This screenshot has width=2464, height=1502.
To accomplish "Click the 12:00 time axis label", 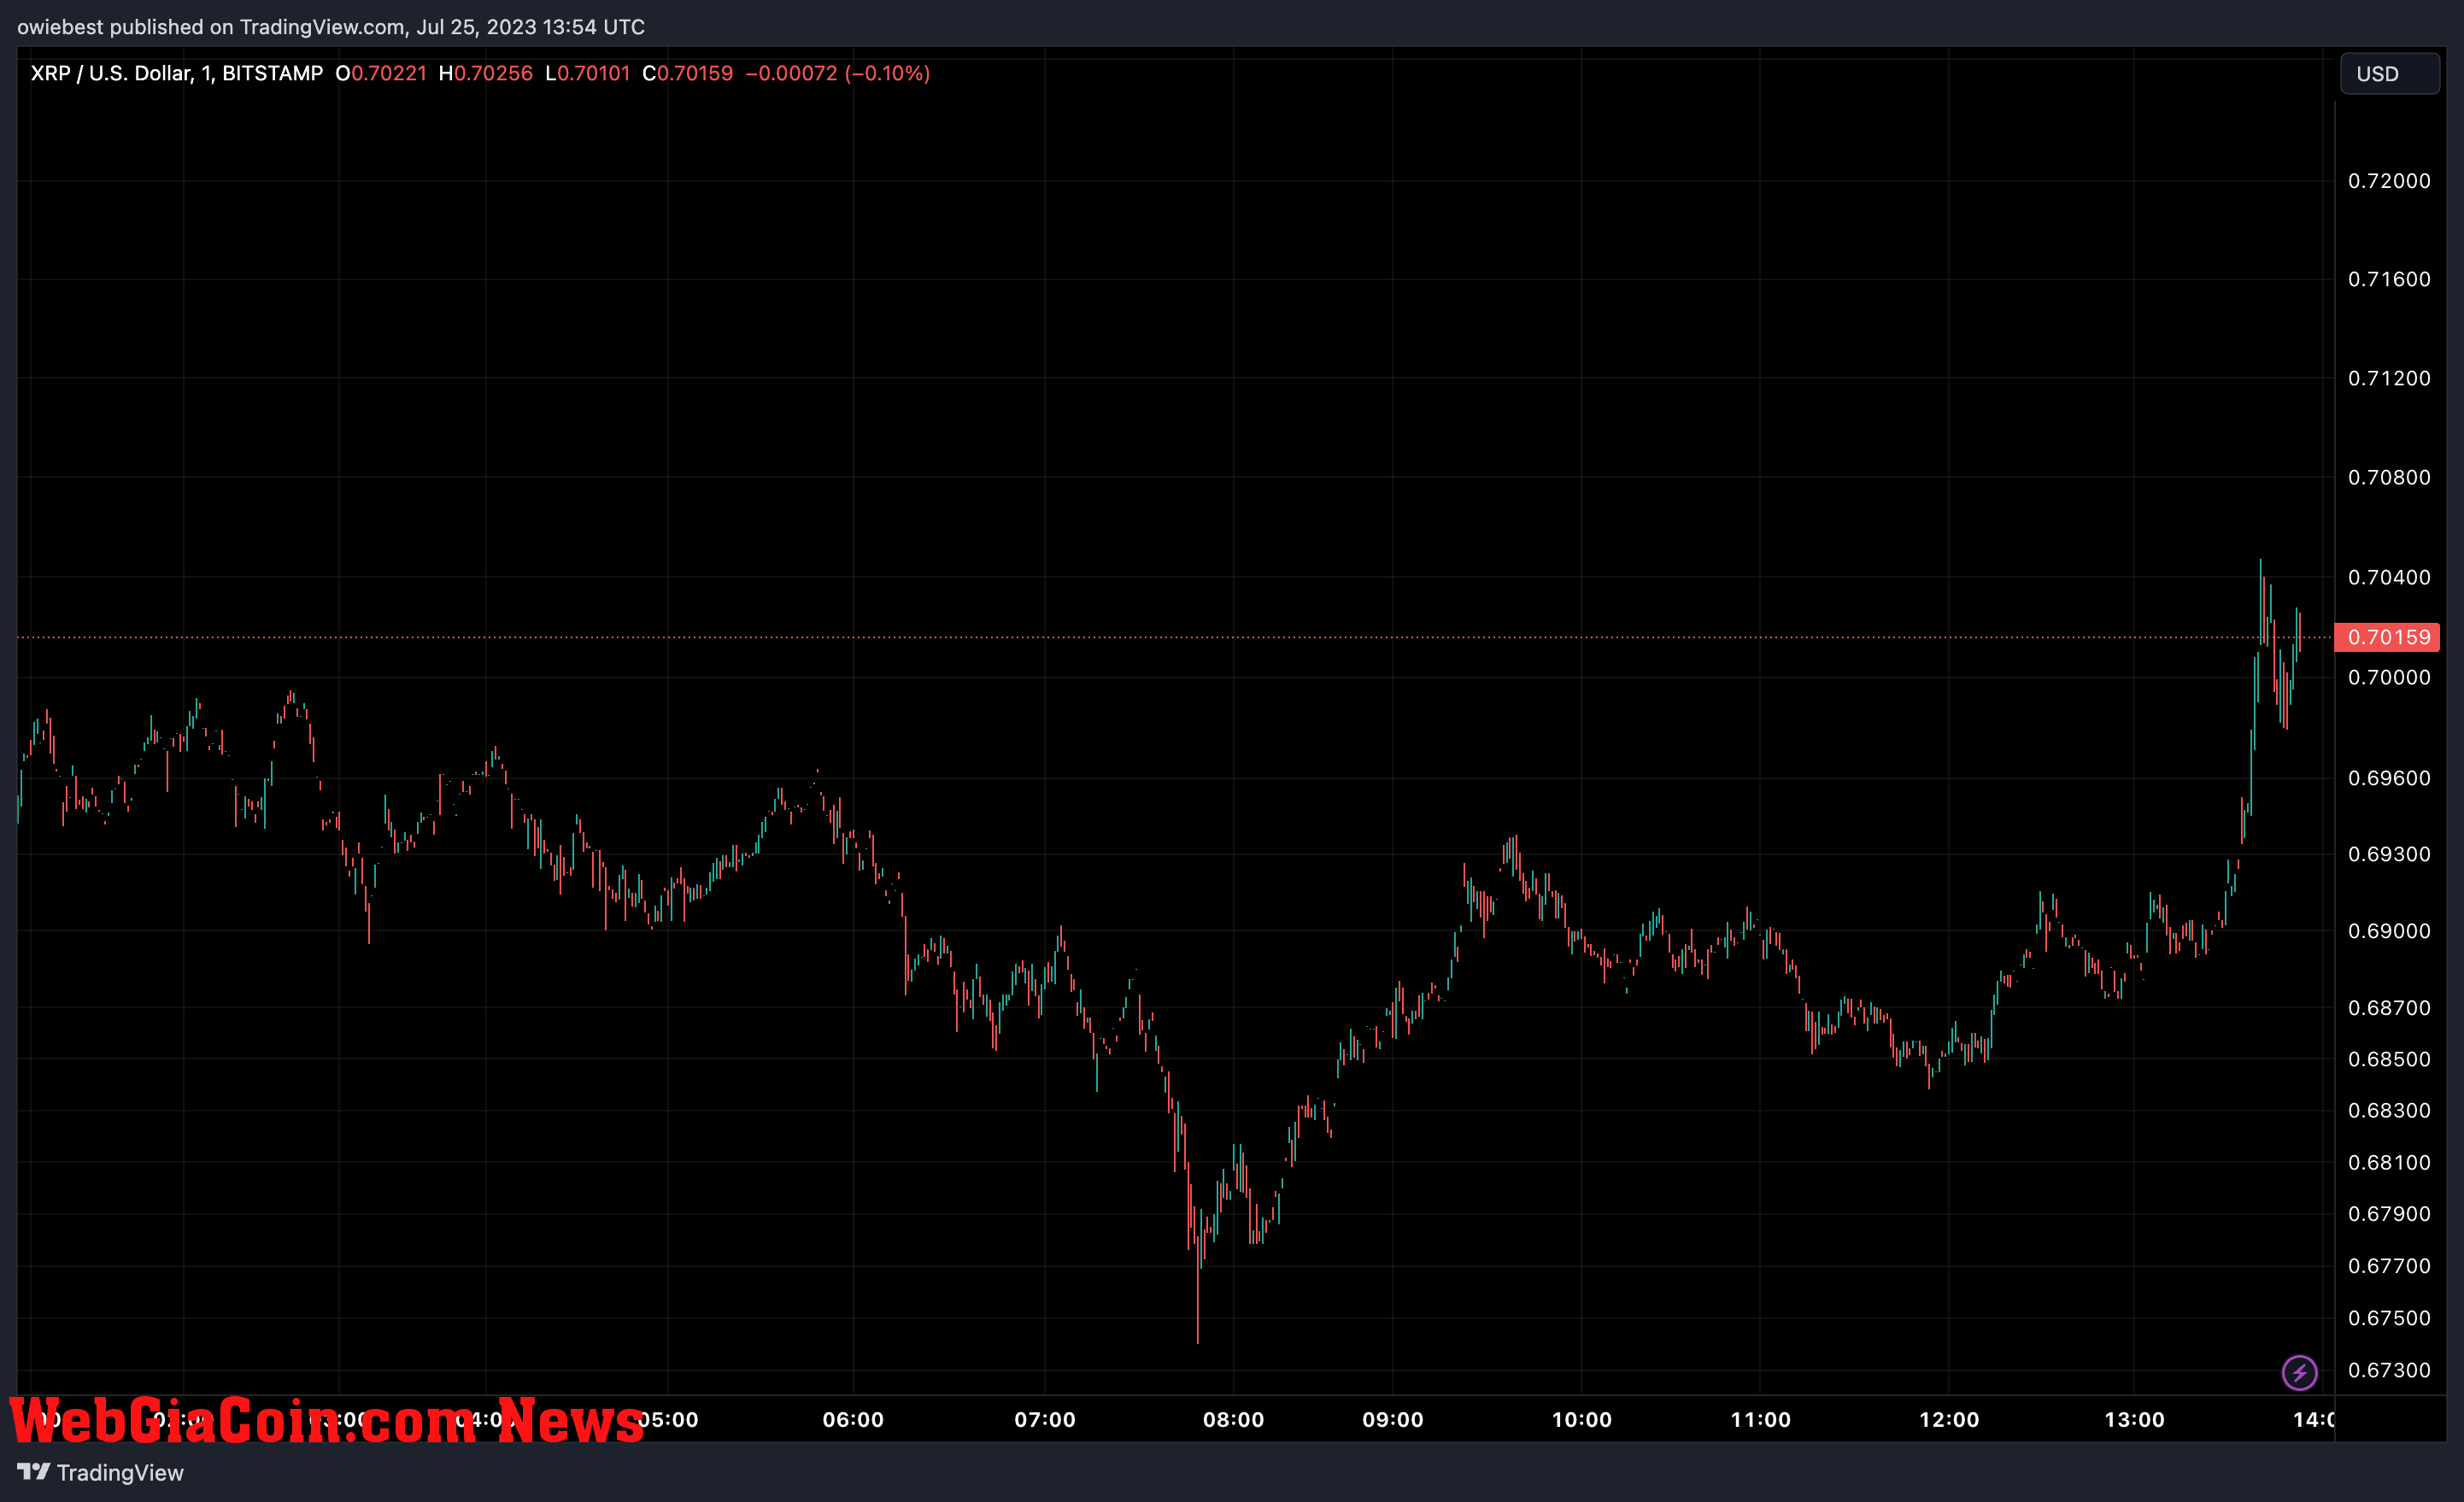I will 1949,1419.
